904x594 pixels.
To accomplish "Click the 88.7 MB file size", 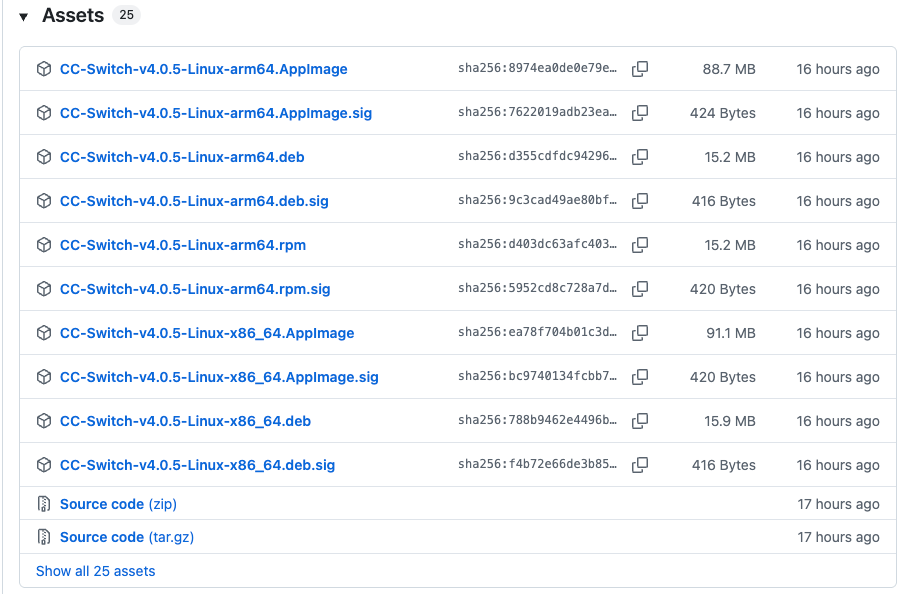I will point(729,69).
